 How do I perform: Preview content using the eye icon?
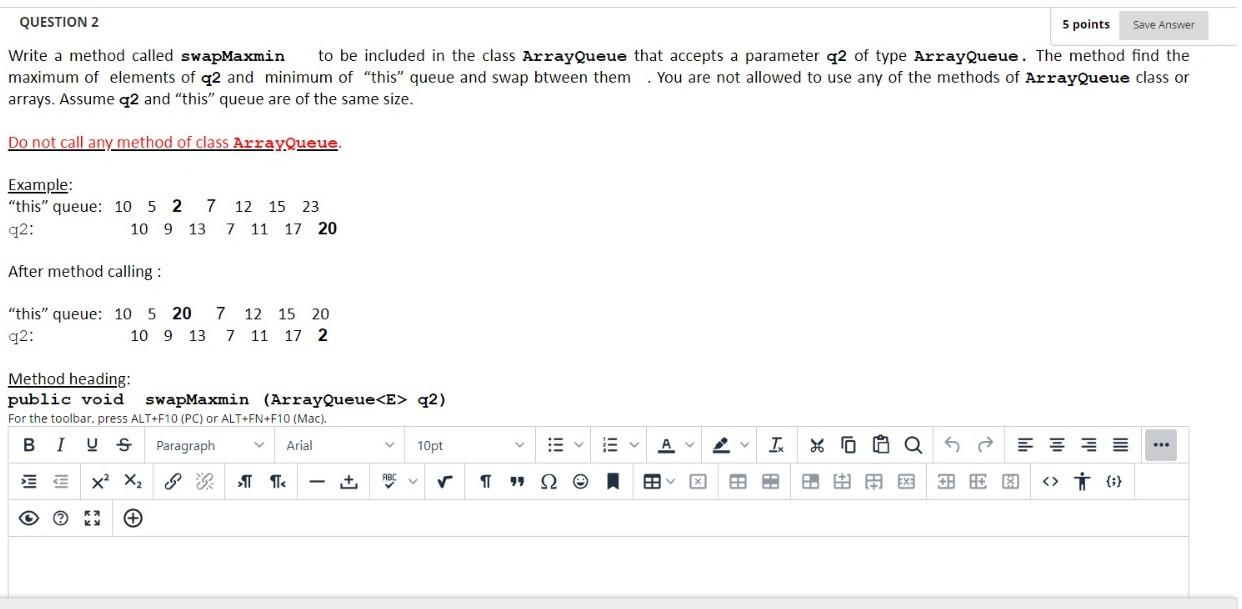pos(30,518)
